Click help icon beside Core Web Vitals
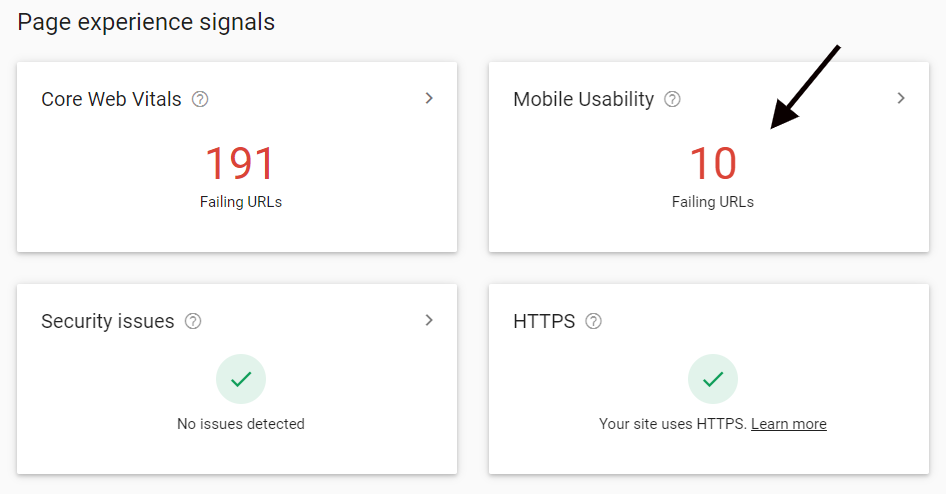 [200, 99]
